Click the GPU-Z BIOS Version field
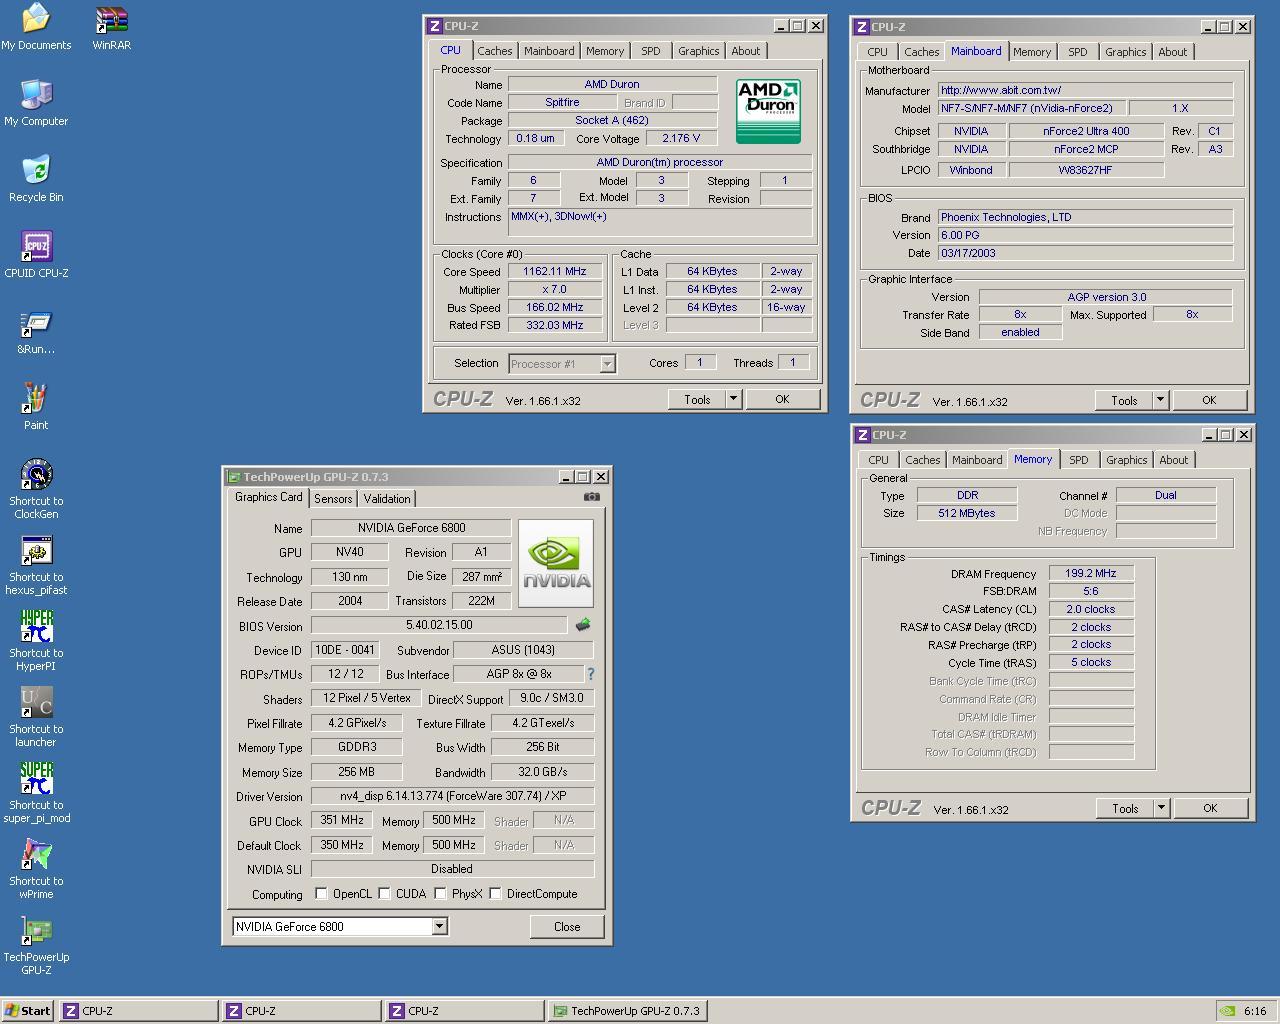This screenshot has height=1024, width=1280. (439, 625)
